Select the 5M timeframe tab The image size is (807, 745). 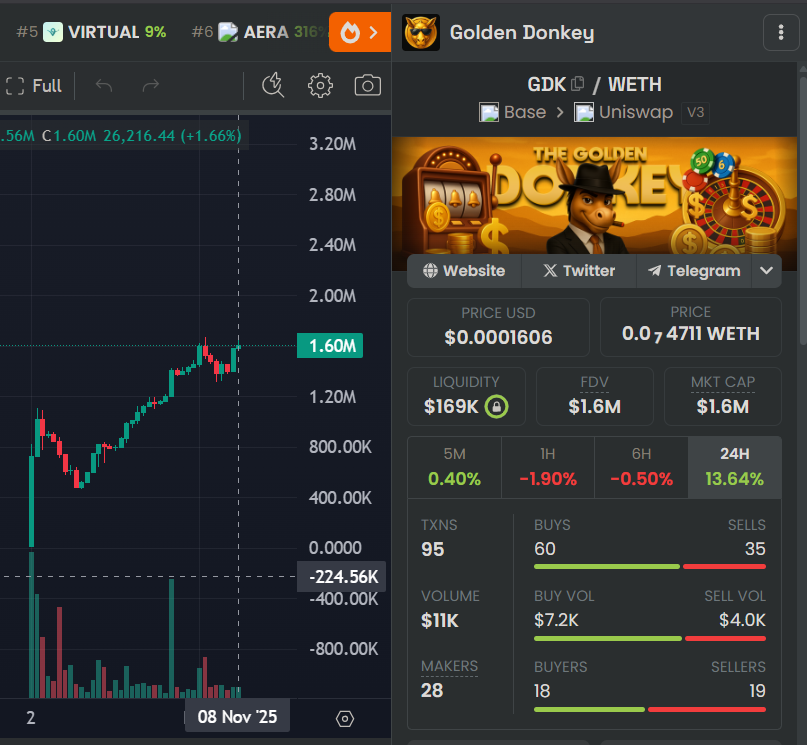coord(454,468)
